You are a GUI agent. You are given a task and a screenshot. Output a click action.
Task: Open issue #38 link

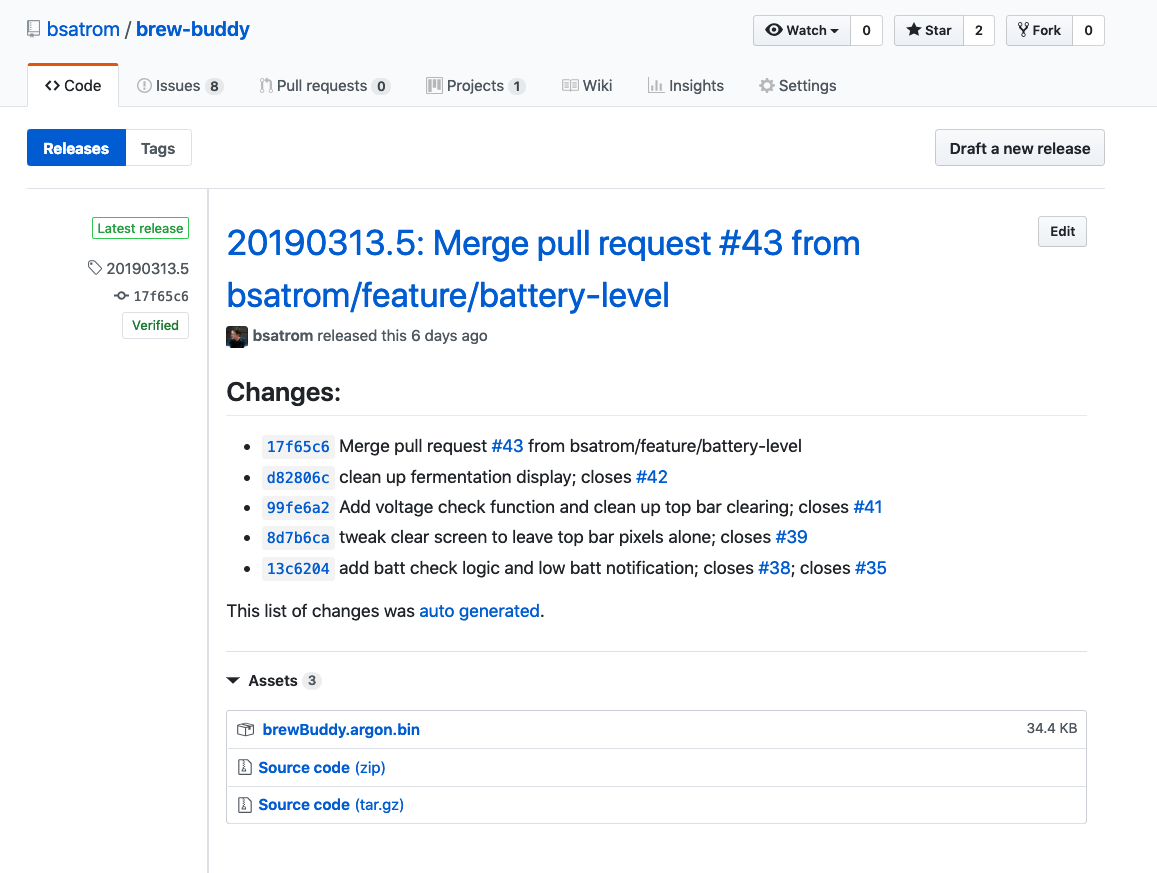(774, 567)
